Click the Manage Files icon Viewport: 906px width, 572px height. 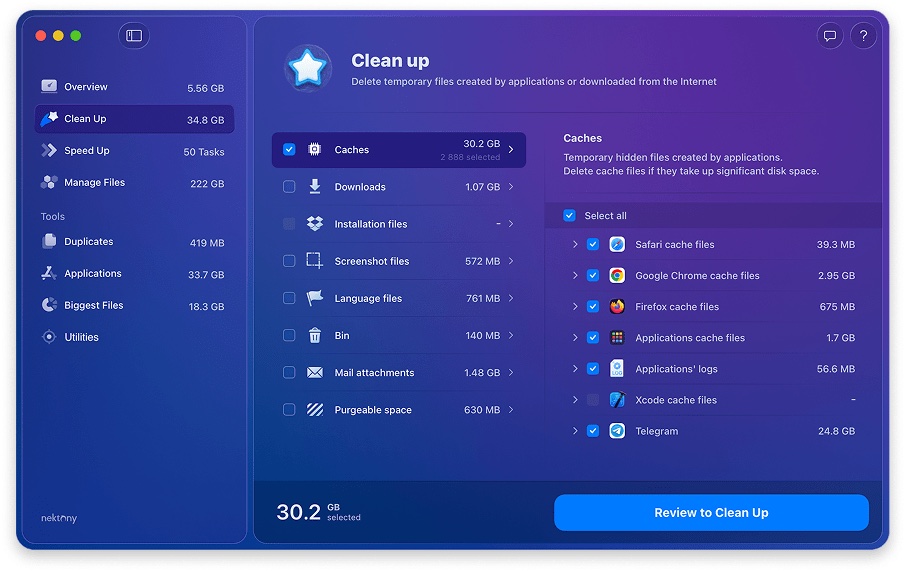(49, 182)
